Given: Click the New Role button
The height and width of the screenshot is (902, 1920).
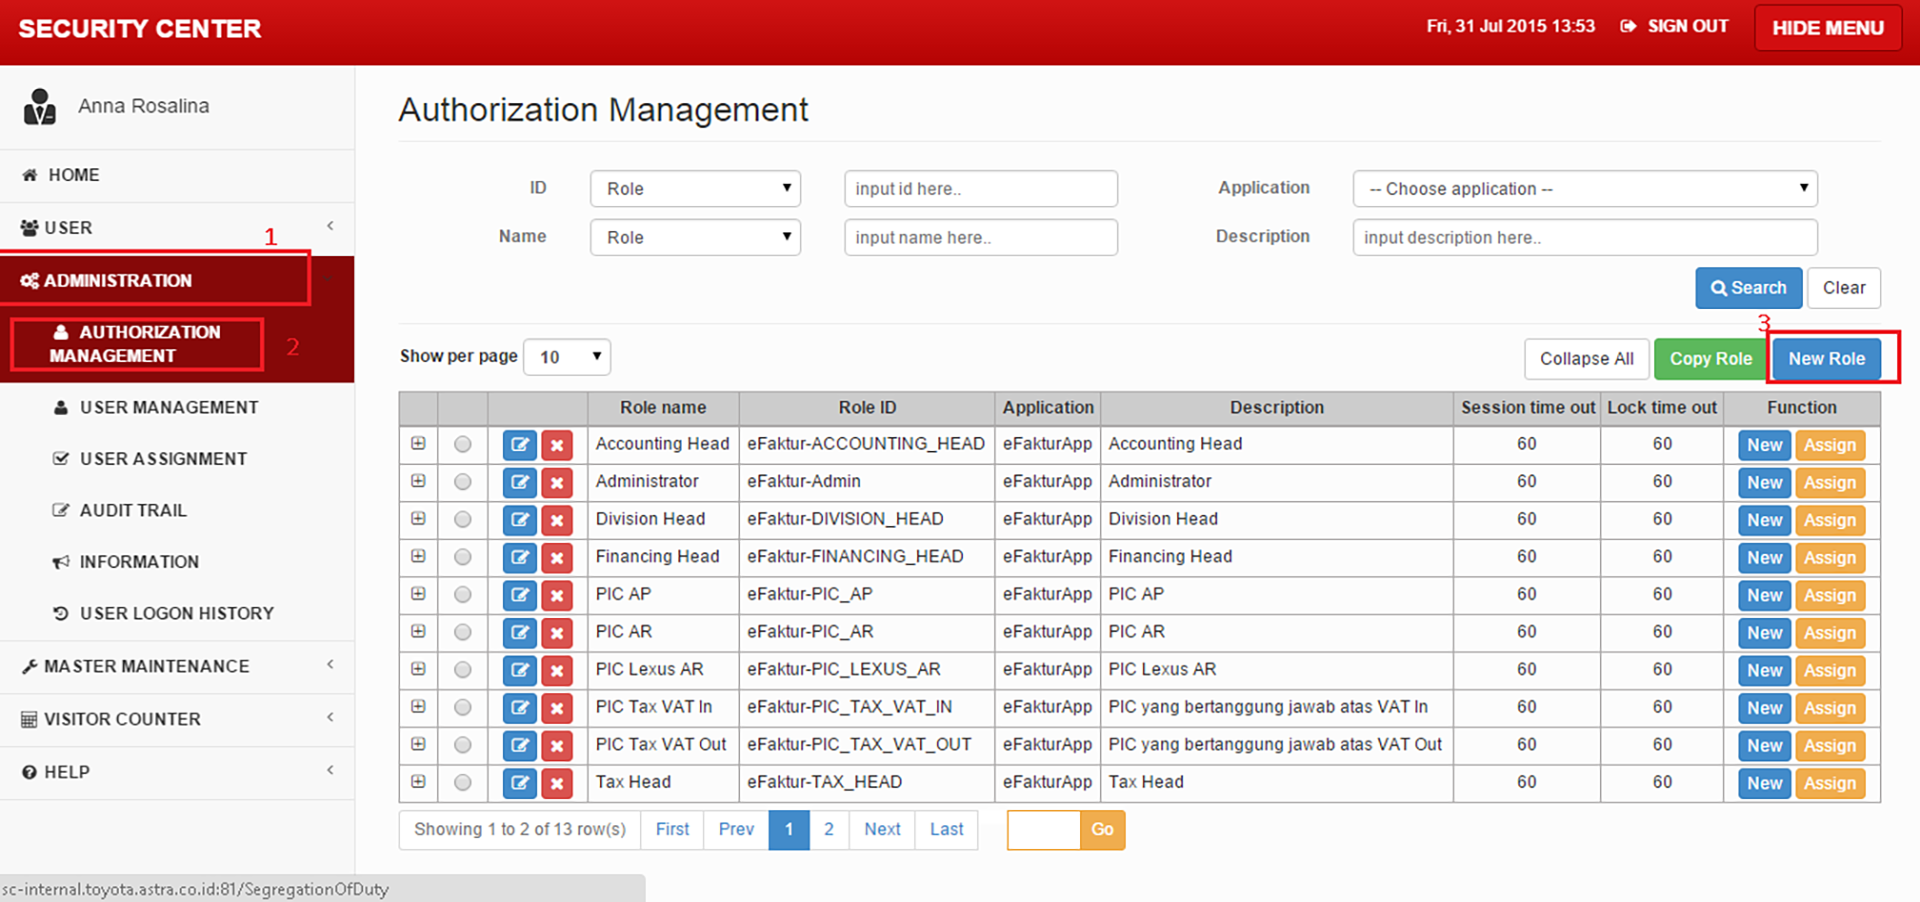Looking at the screenshot, I should coord(1826,359).
